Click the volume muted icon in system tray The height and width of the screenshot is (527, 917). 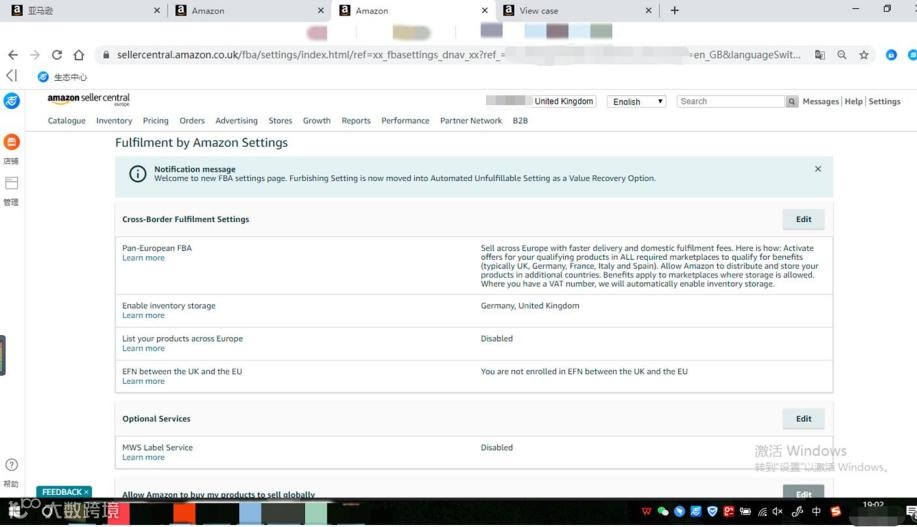[777, 511]
